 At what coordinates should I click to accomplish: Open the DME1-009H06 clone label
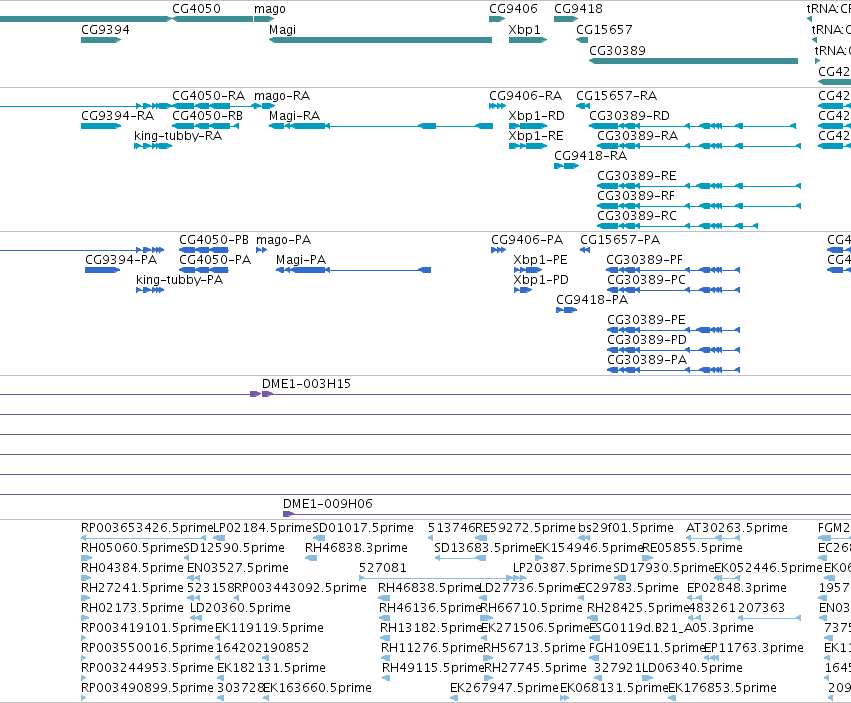click(328, 504)
